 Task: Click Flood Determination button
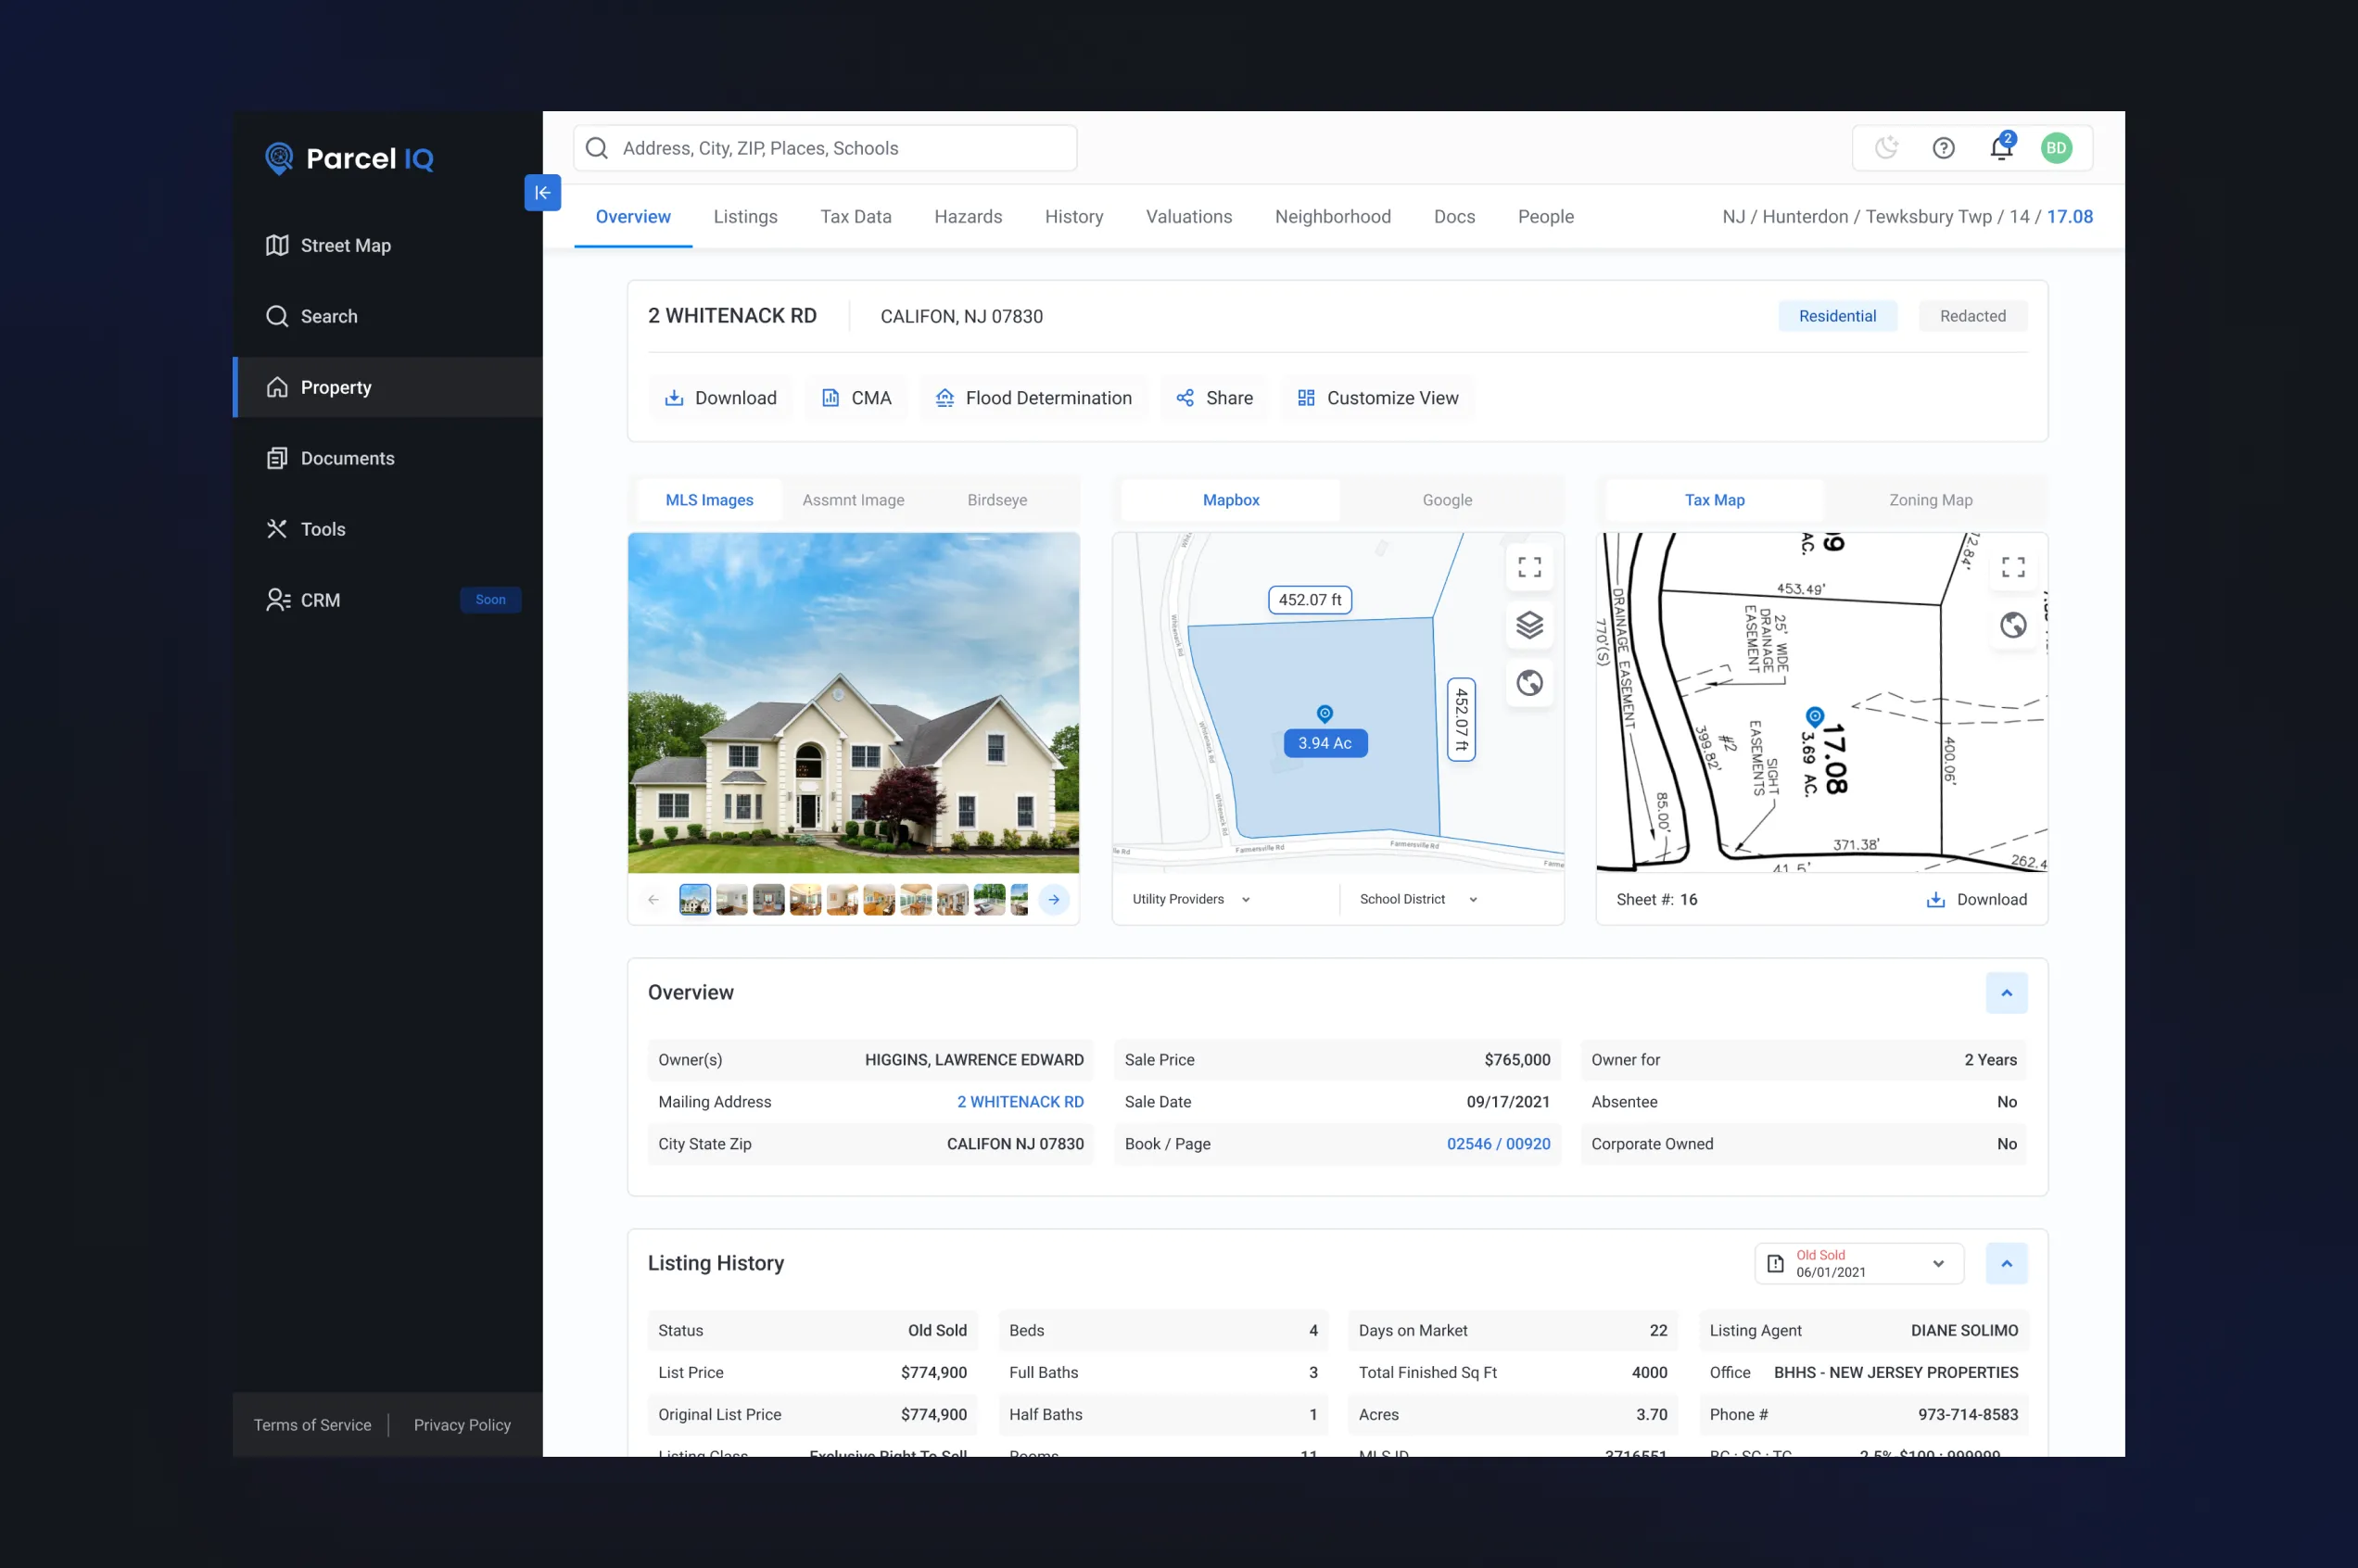click(x=1034, y=398)
